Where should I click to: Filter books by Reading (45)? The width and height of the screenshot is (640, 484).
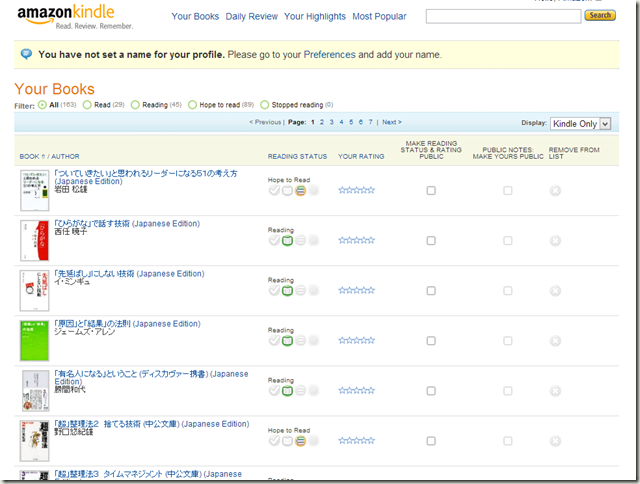tap(135, 105)
